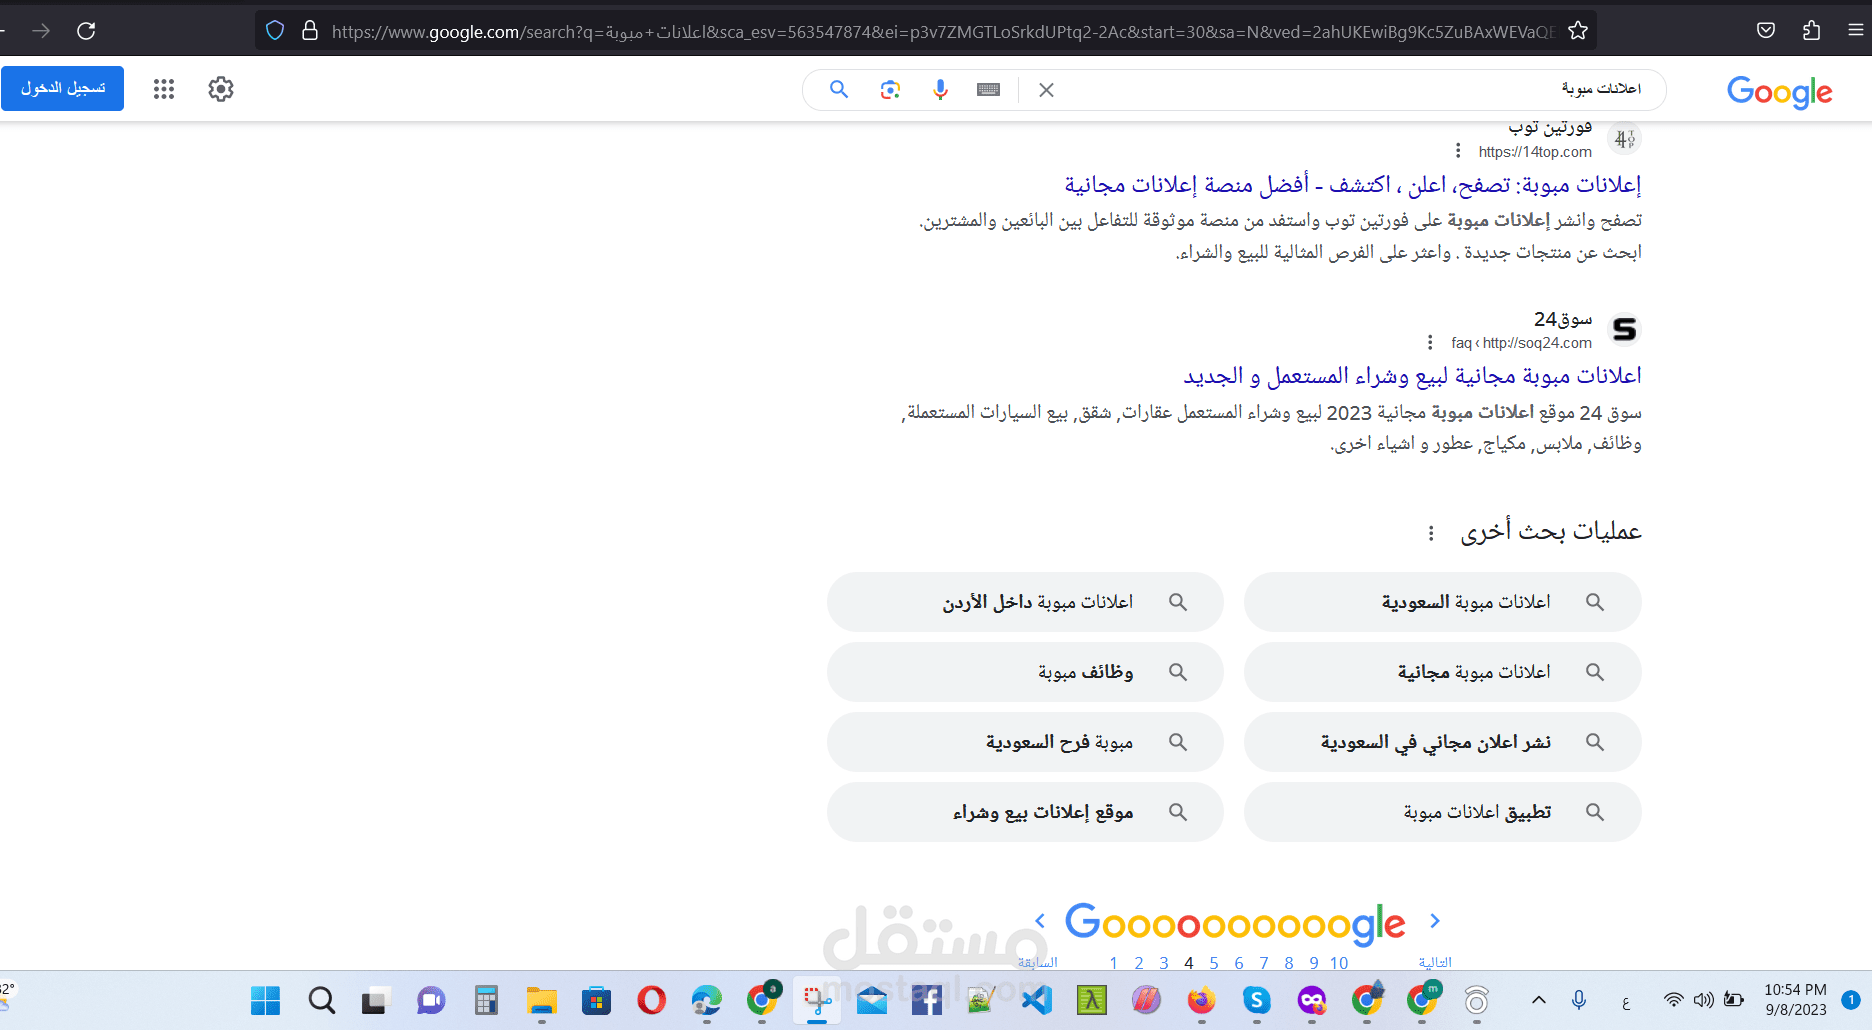Image resolution: width=1872 pixels, height=1030 pixels.
Task: Show site security via the padlock icon
Action: pos(310,31)
